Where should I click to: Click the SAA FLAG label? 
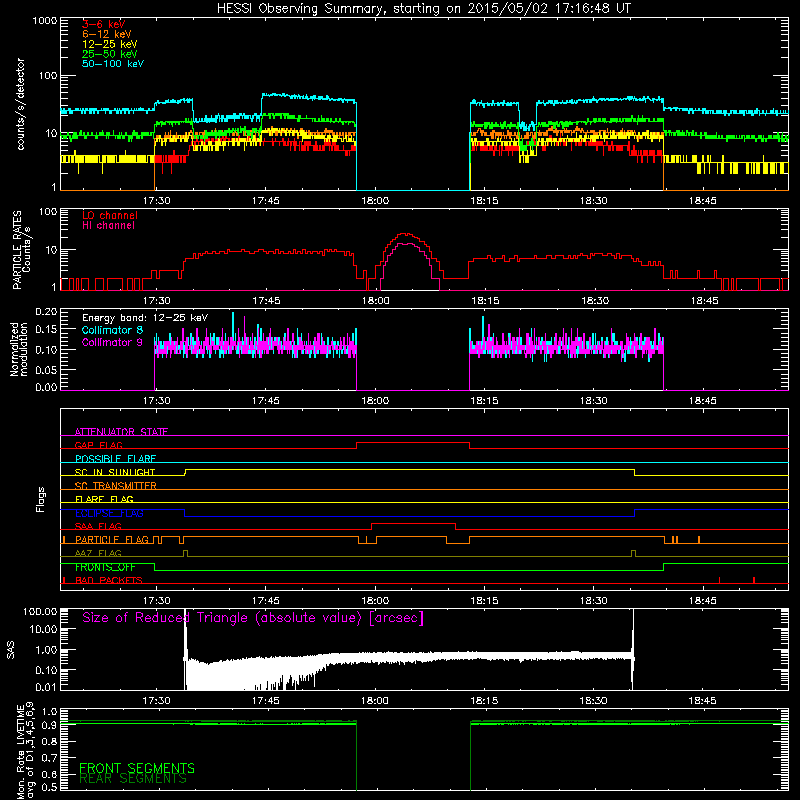click(98, 526)
